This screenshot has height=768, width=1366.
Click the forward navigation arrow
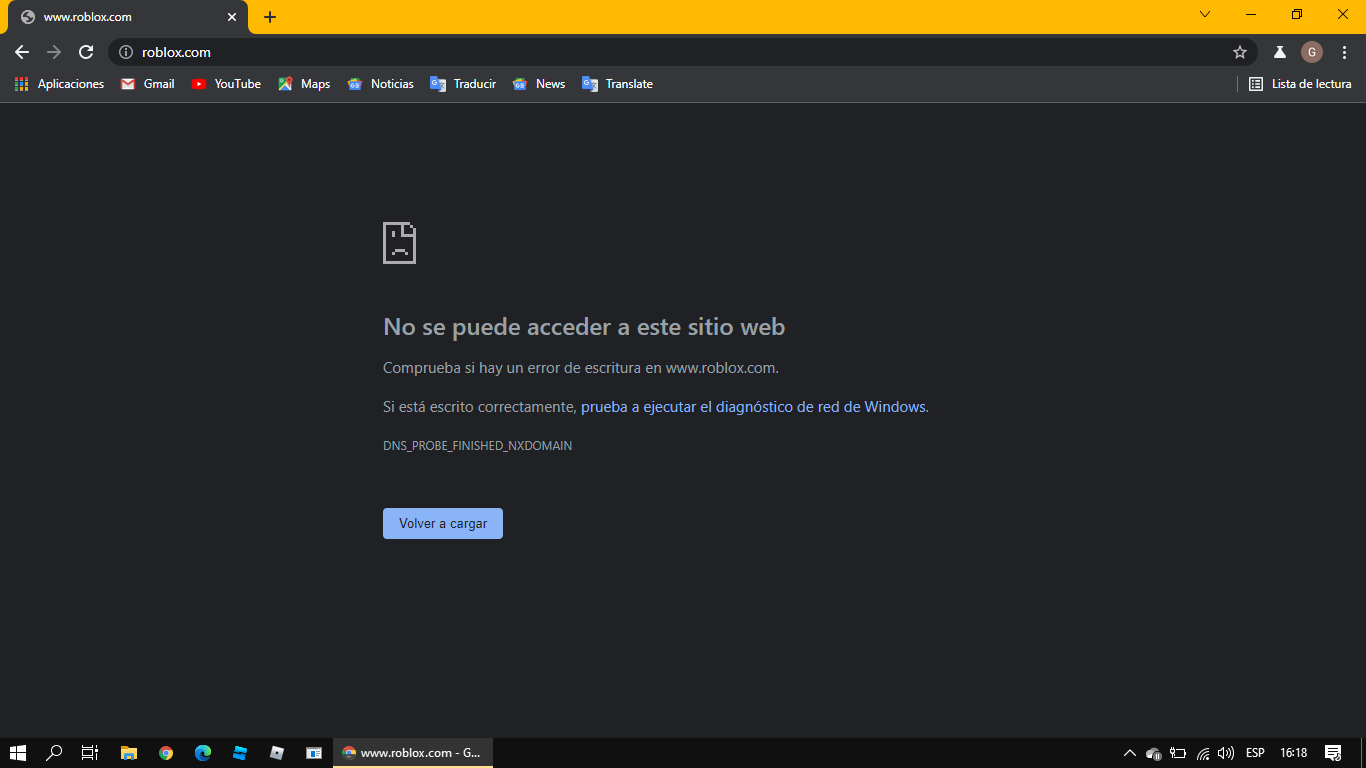point(54,52)
